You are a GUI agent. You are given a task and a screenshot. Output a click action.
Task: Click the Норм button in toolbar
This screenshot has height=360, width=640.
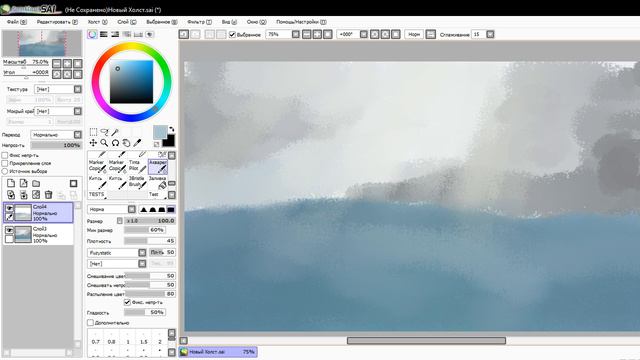click(414, 34)
